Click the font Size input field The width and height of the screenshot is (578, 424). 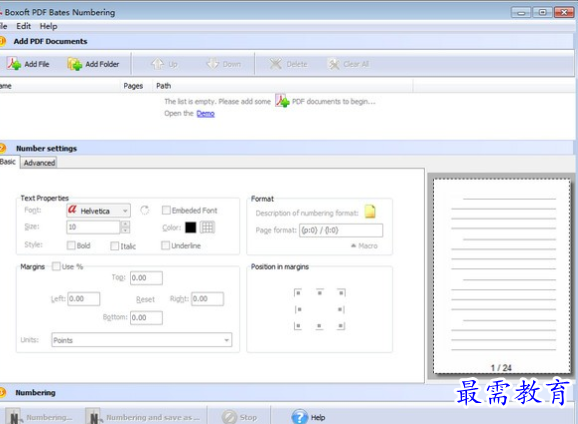[x=93, y=227]
